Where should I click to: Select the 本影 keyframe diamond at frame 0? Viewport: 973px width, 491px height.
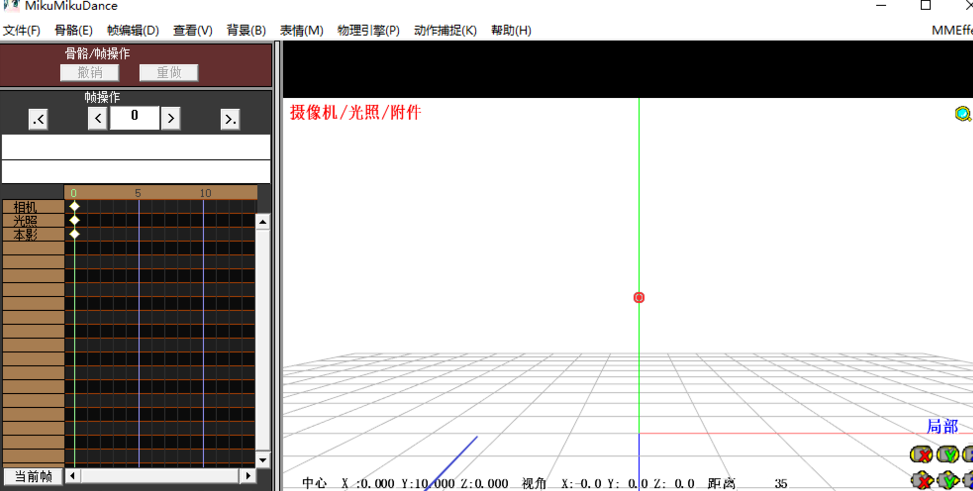74,234
